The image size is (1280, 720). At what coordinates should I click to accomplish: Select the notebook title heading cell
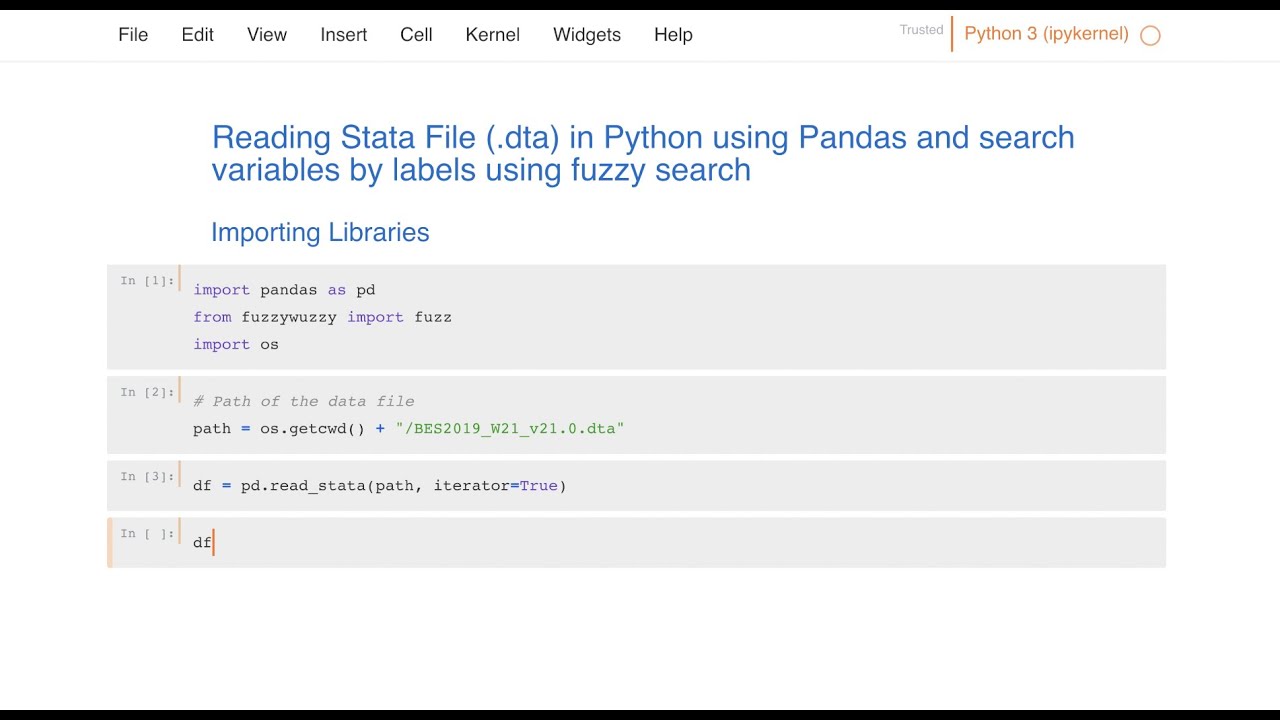click(643, 153)
